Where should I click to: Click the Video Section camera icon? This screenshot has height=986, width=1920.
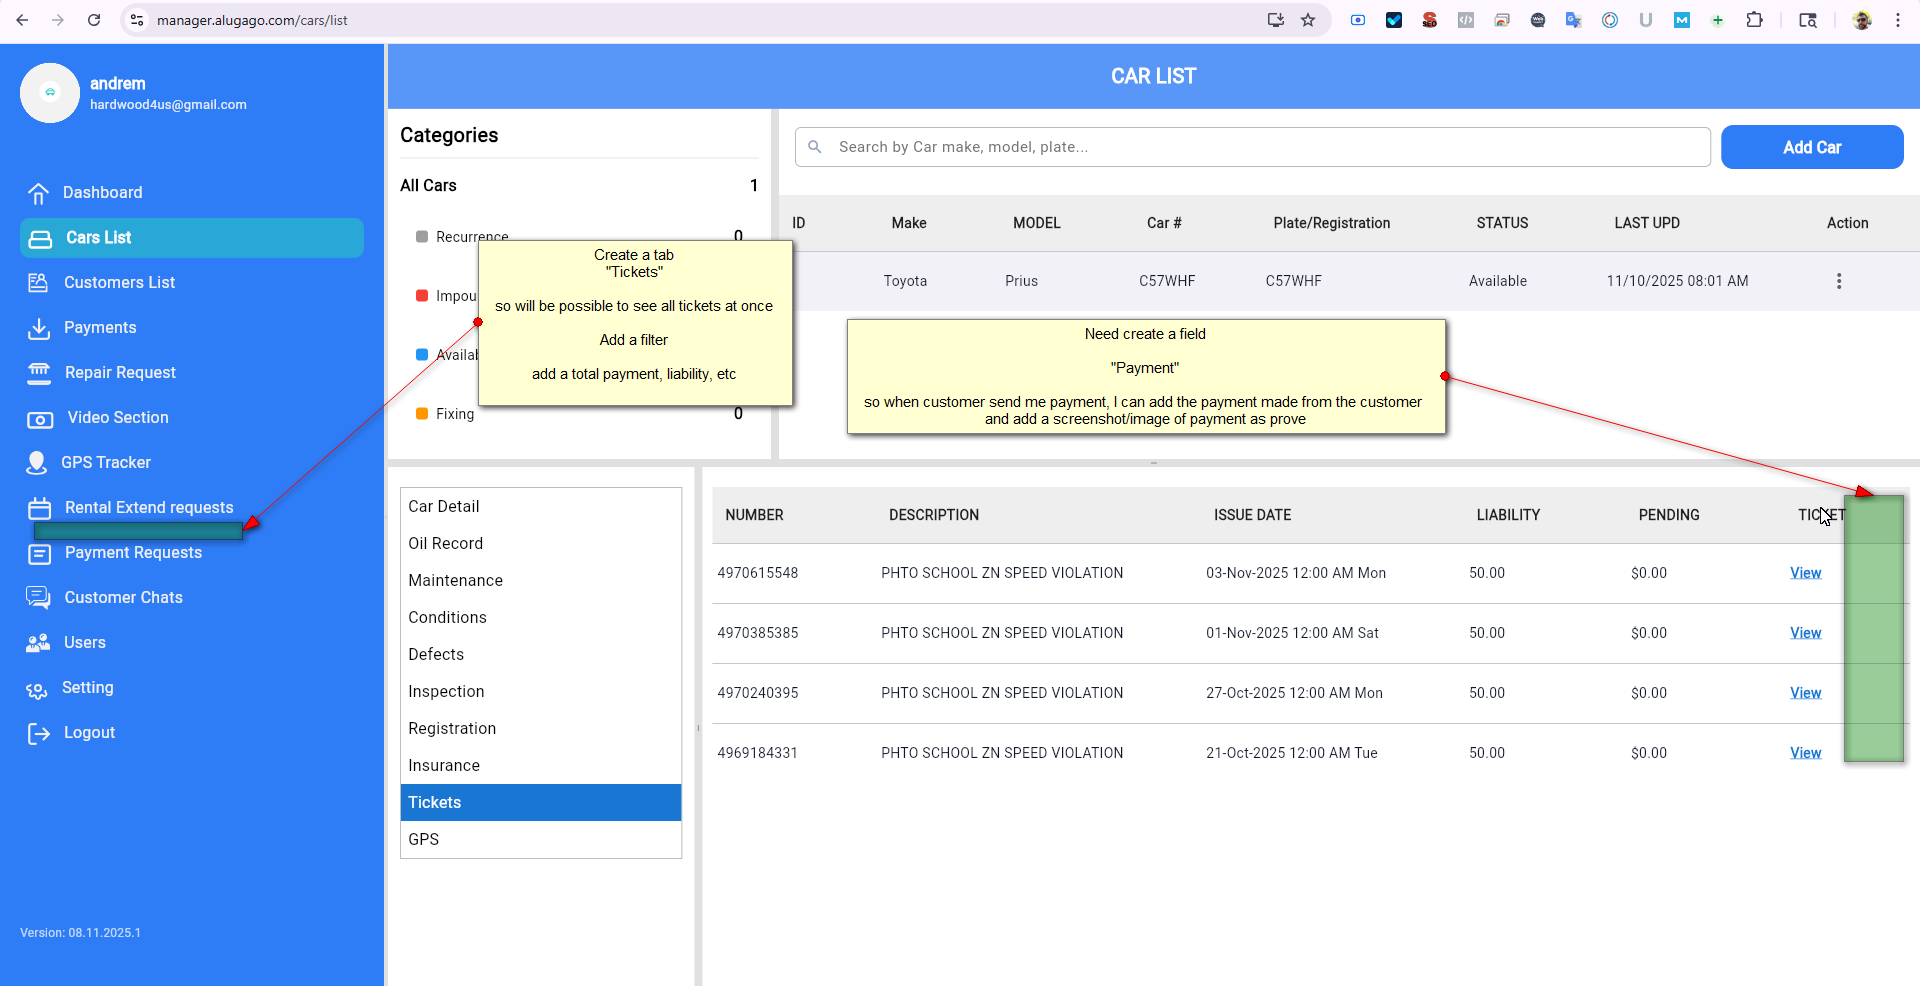coord(39,419)
